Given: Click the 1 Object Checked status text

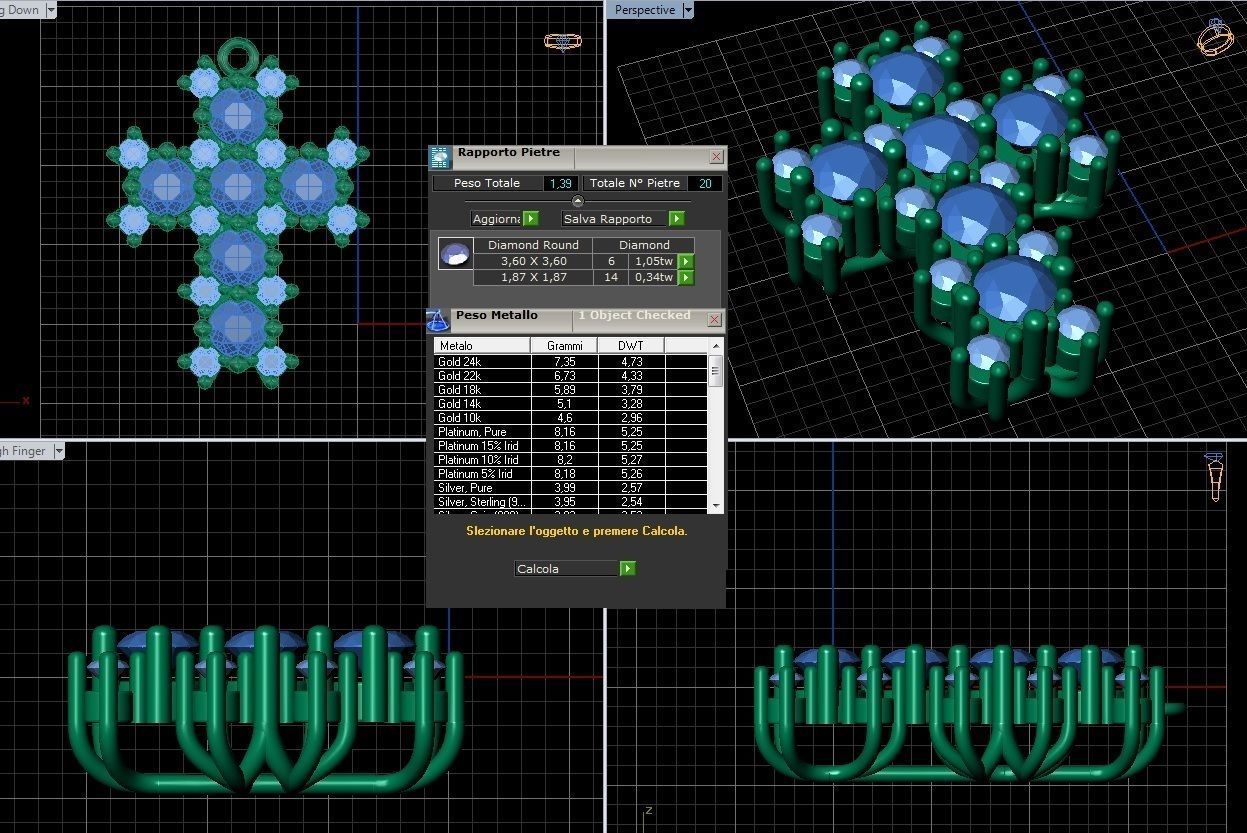Looking at the screenshot, I should pos(634,315).
